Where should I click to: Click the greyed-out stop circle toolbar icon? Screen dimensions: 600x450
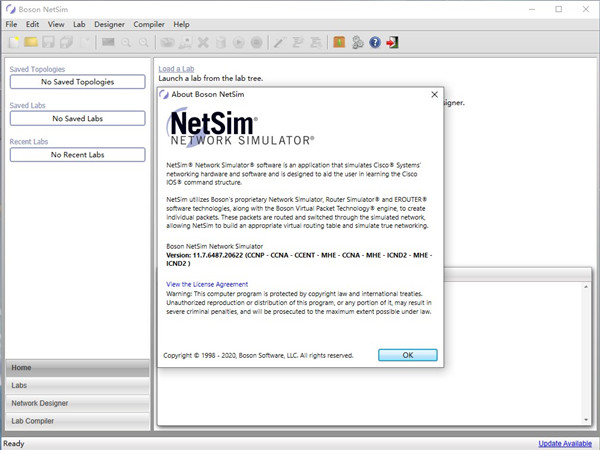point(256,42)
